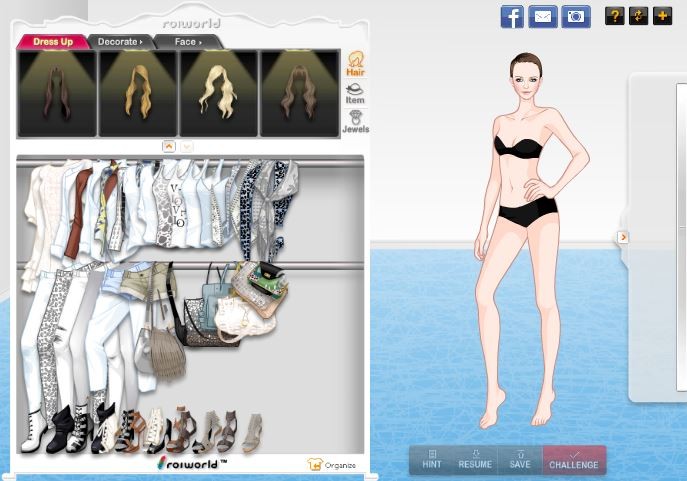The image size is (687, 481).
Task: Share the outfit on Facebook
Action: [512, 16]
